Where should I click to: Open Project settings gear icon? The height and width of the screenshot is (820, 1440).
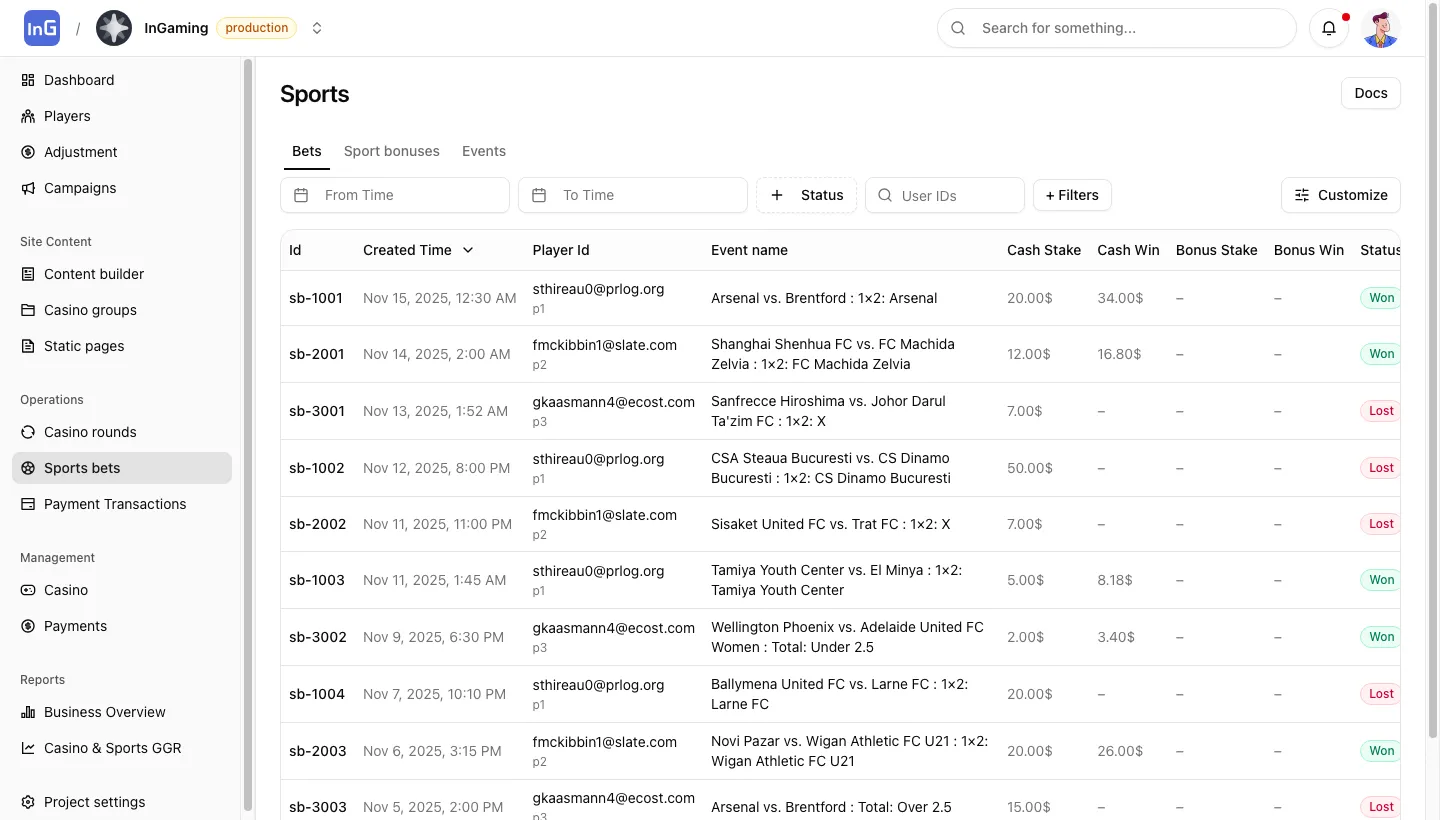click(28, 802)
